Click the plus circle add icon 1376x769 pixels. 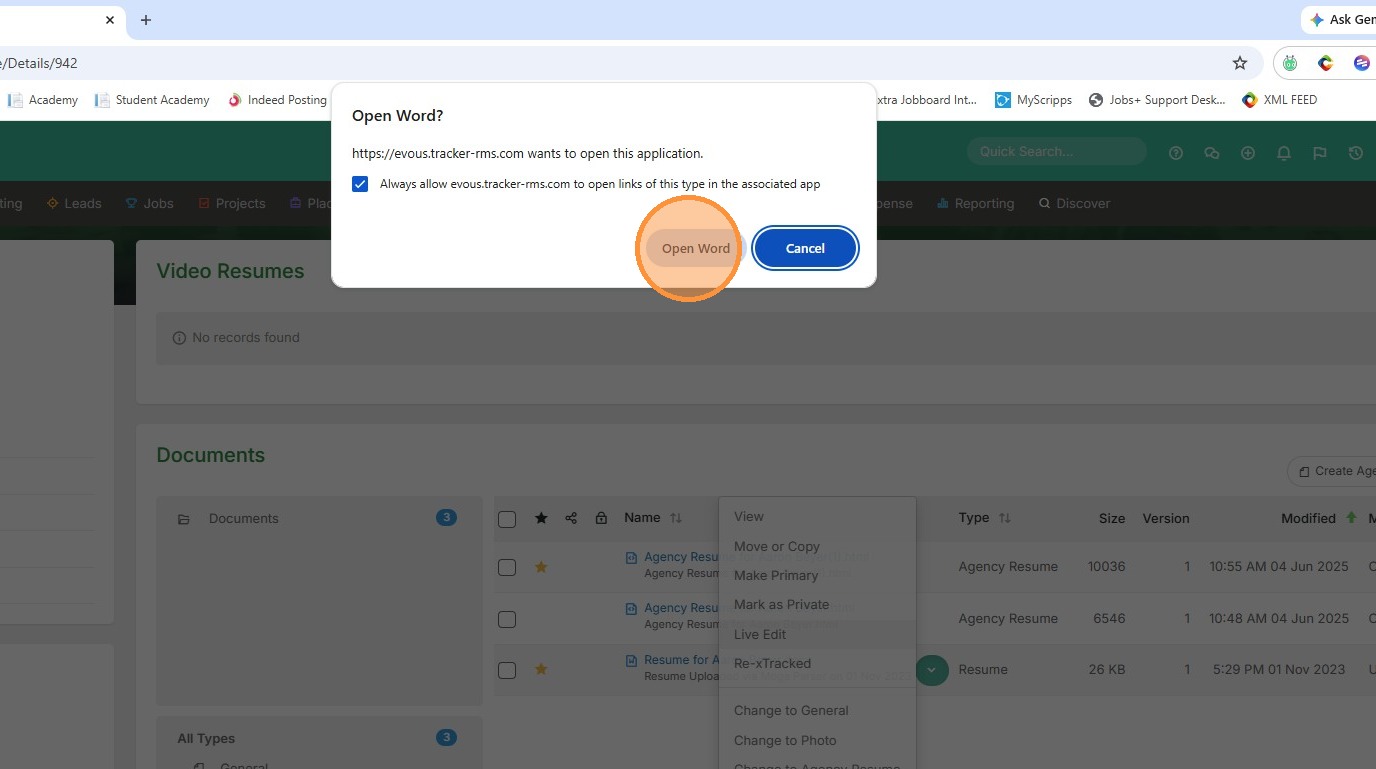pos(1248,153)
